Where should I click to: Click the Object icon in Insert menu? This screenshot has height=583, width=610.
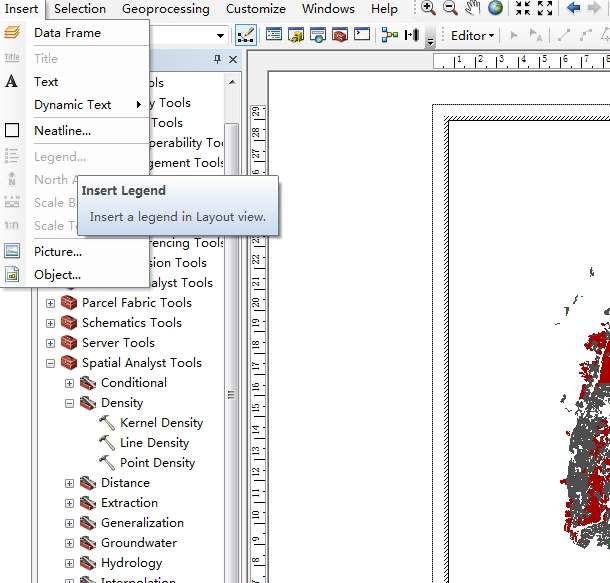12,274
